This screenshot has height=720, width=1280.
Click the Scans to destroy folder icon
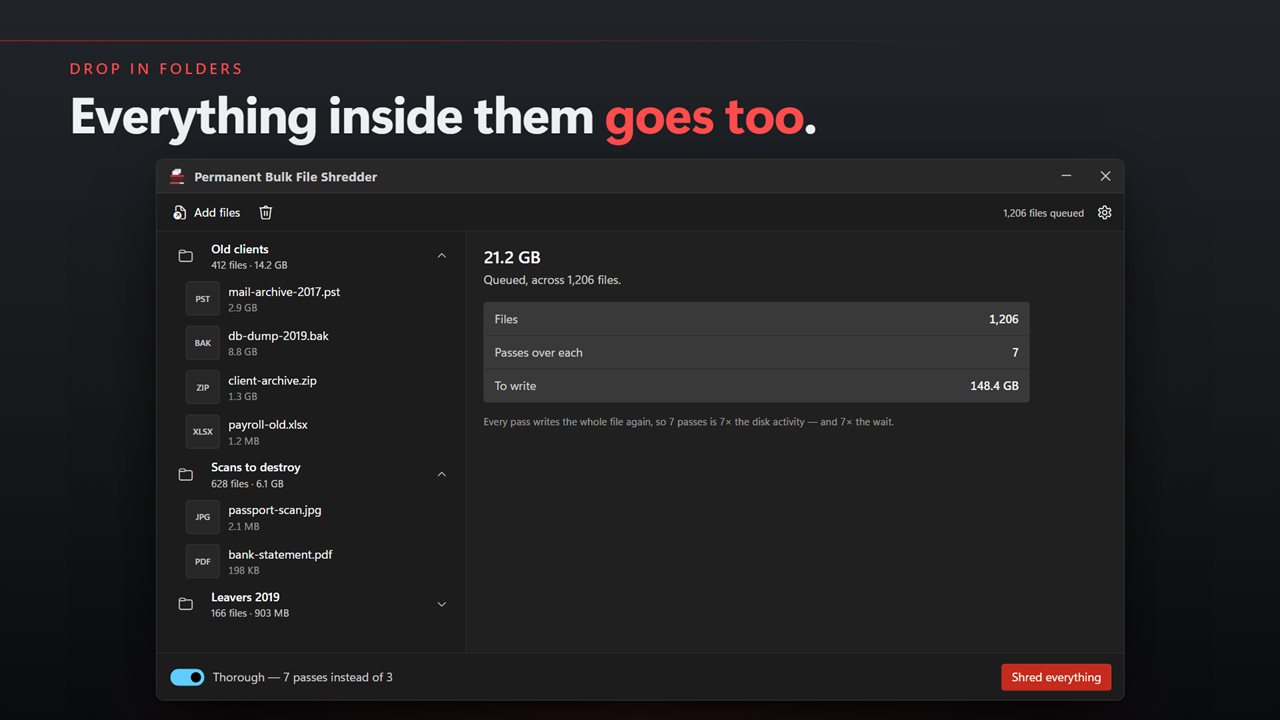pos(185,474)
